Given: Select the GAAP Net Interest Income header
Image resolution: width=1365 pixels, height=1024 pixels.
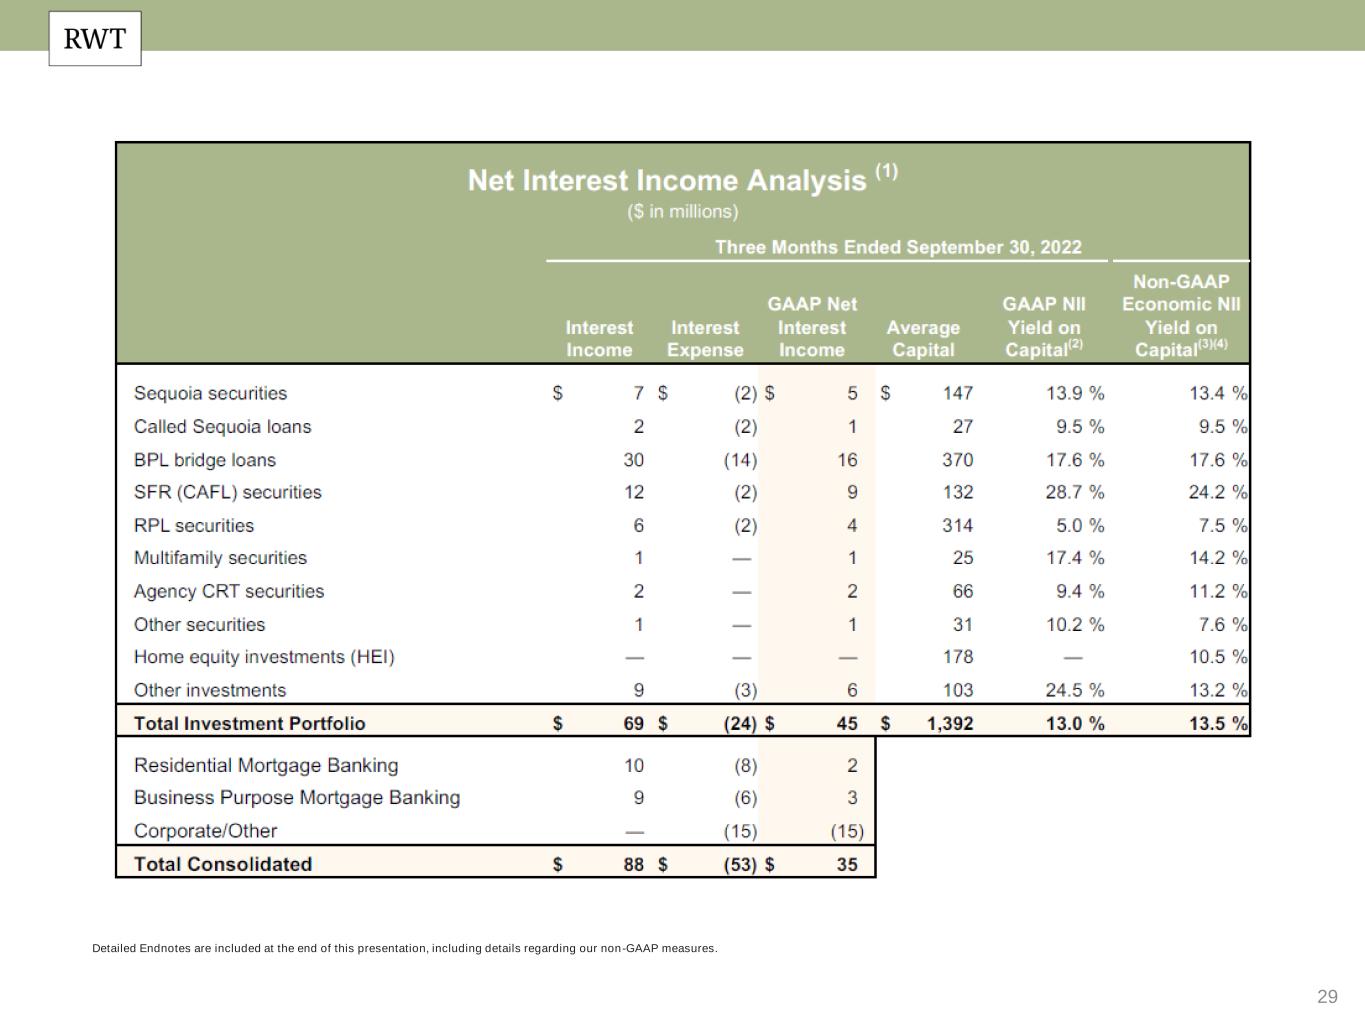Looking at the screenshot, I should coord(811,327).
